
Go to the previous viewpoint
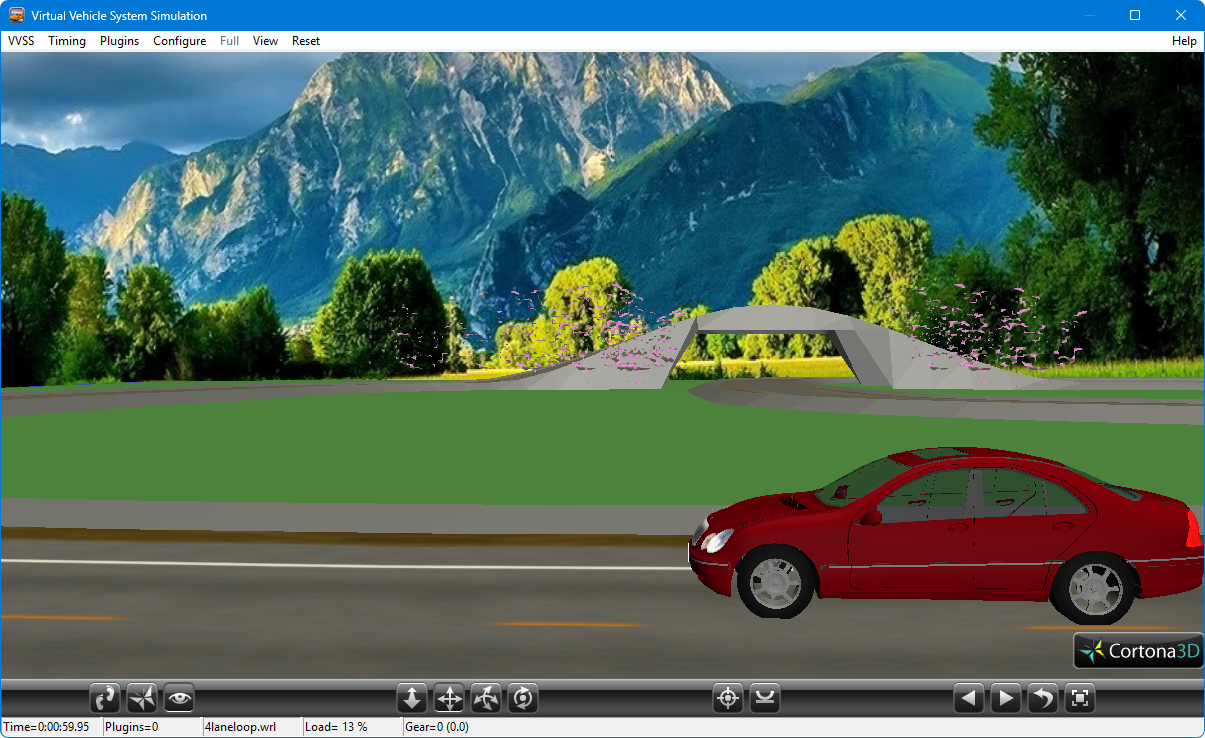(968, 698)
